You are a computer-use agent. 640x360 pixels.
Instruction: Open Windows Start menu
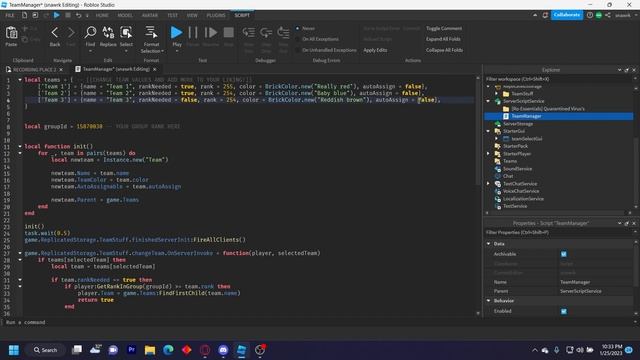[x=14, y=350]
